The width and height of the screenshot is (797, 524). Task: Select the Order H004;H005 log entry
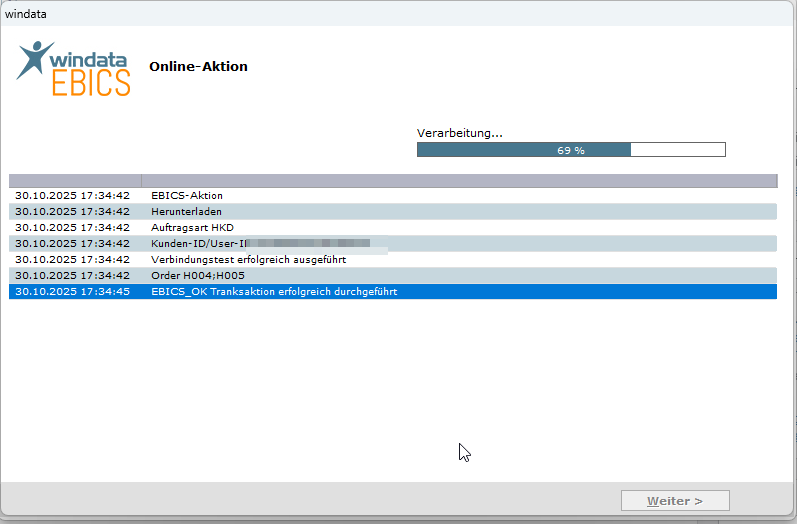click(x=197, y=275)
